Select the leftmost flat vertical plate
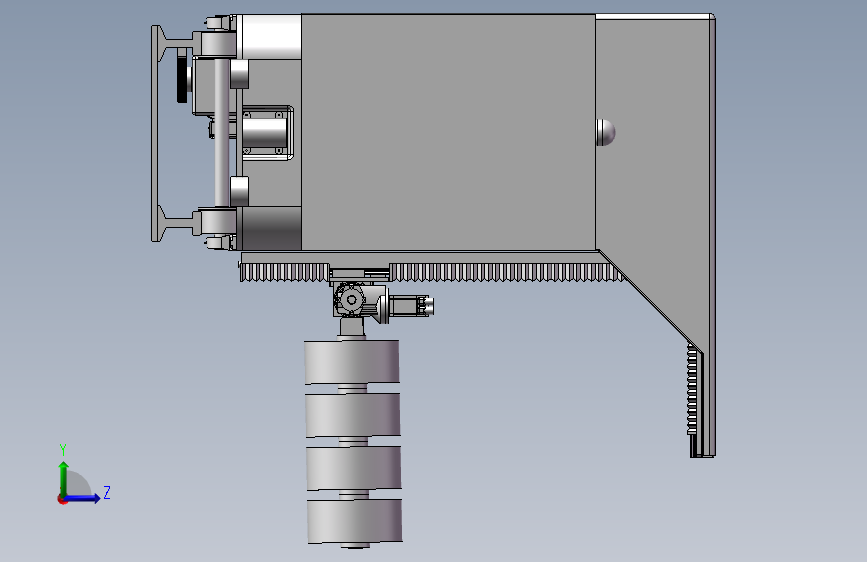The width and height of the screenshot is (867, 562). [x=155, y=133]
